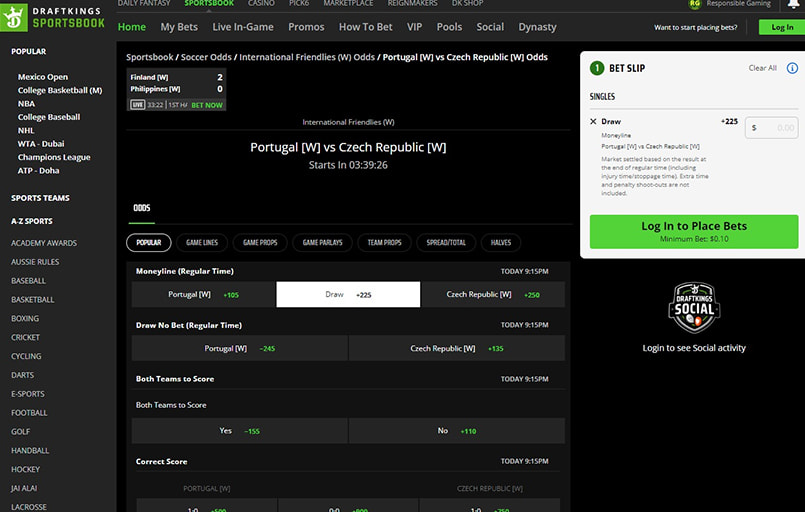Open the Pools section
The height and width of the screenshot is (512, 805).
coord(449,27)
